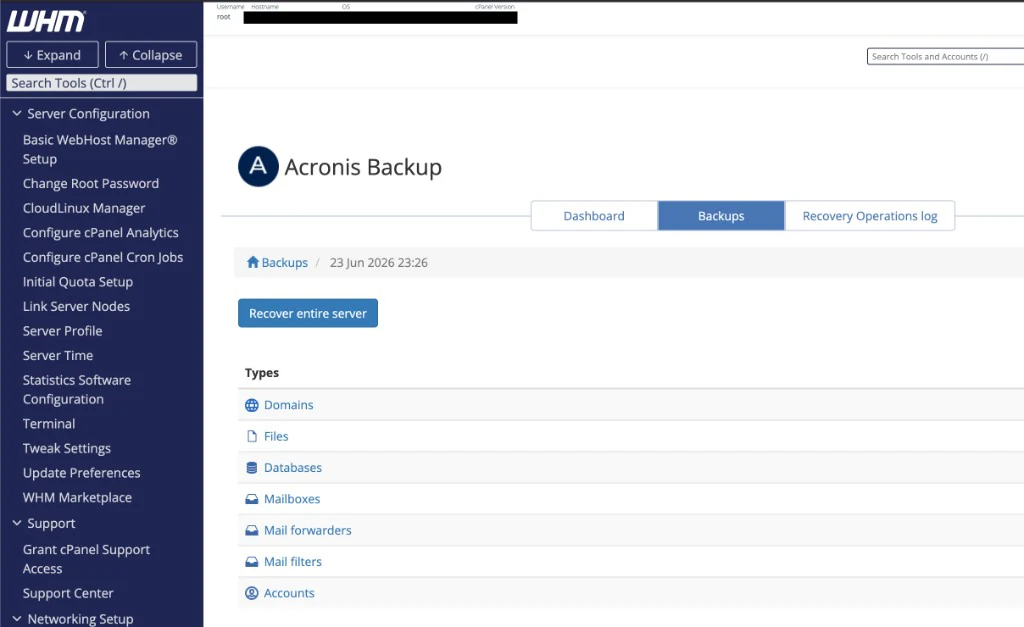Click the root username text
The width and height of the screenshot is (1024, 627).
click(x=223, y=17)
